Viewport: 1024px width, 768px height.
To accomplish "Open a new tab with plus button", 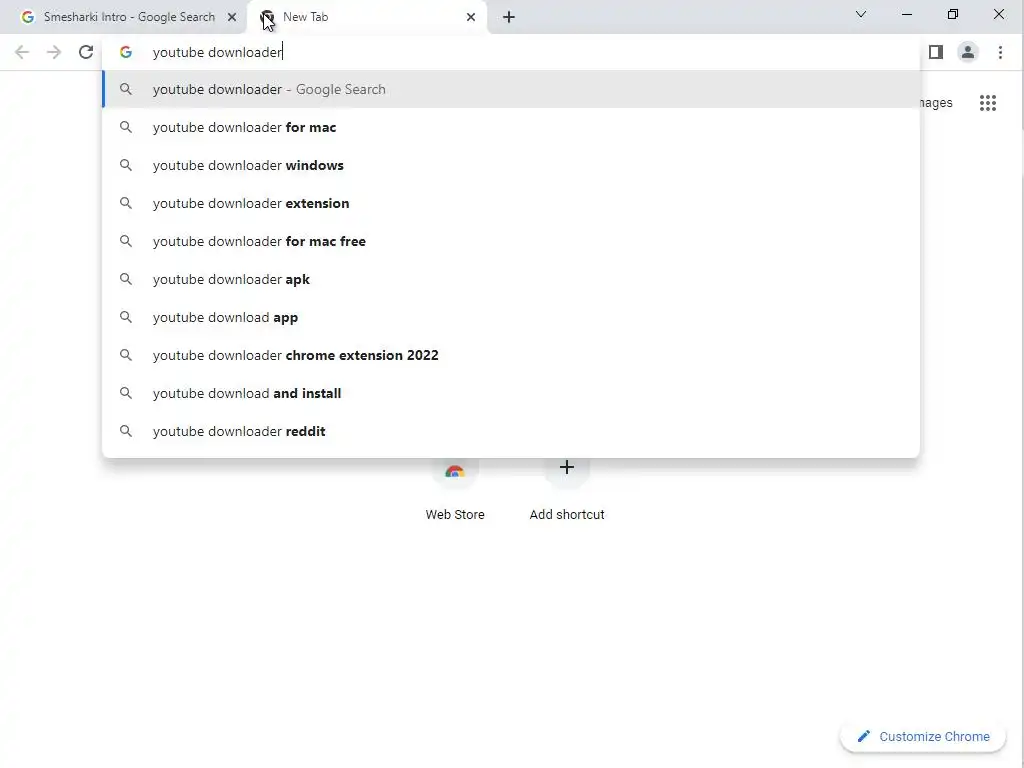I will point(509,17).
